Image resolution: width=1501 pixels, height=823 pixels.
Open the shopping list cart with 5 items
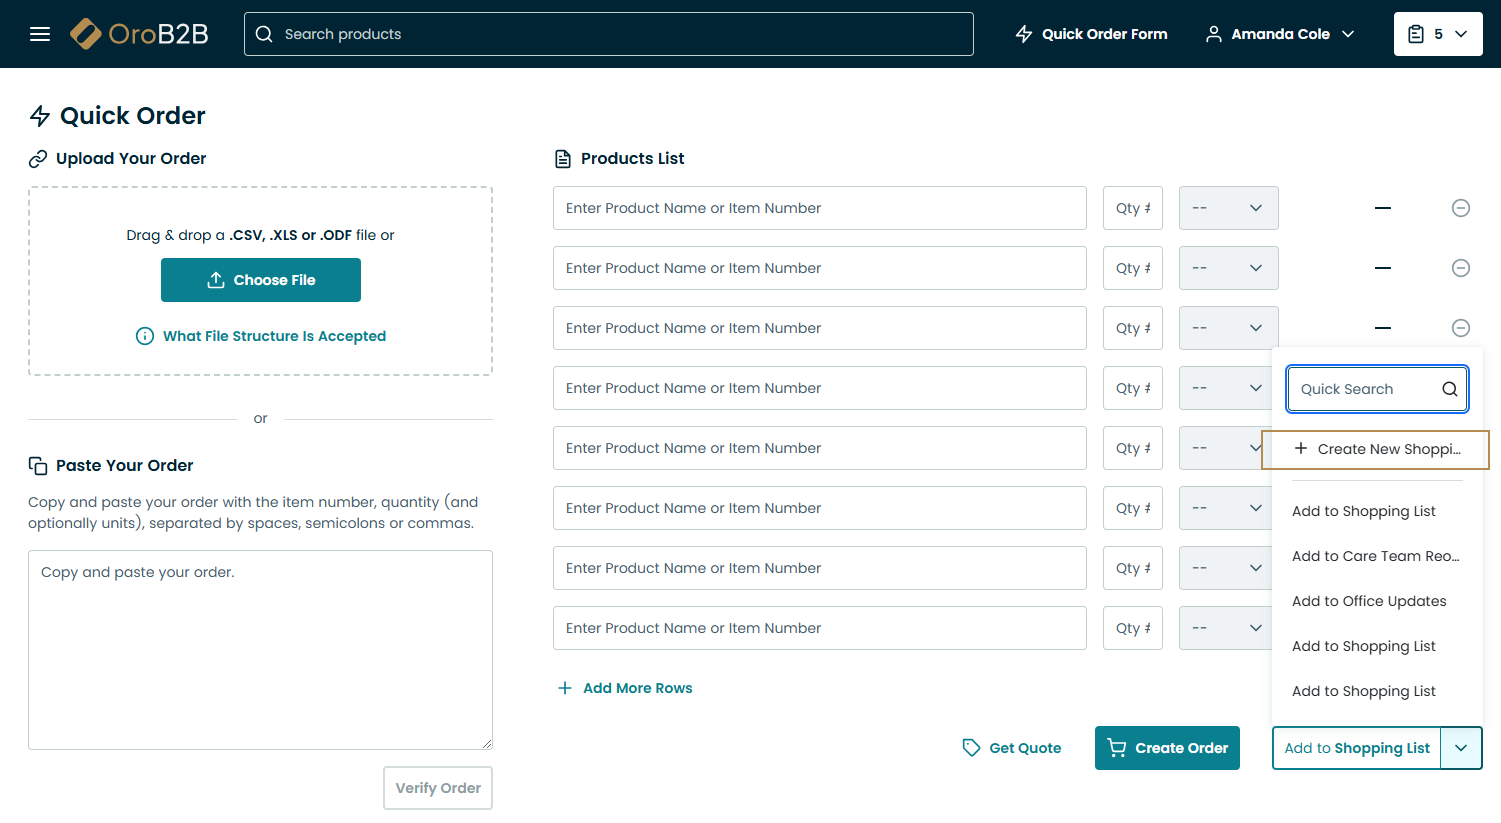[1437, 34]
